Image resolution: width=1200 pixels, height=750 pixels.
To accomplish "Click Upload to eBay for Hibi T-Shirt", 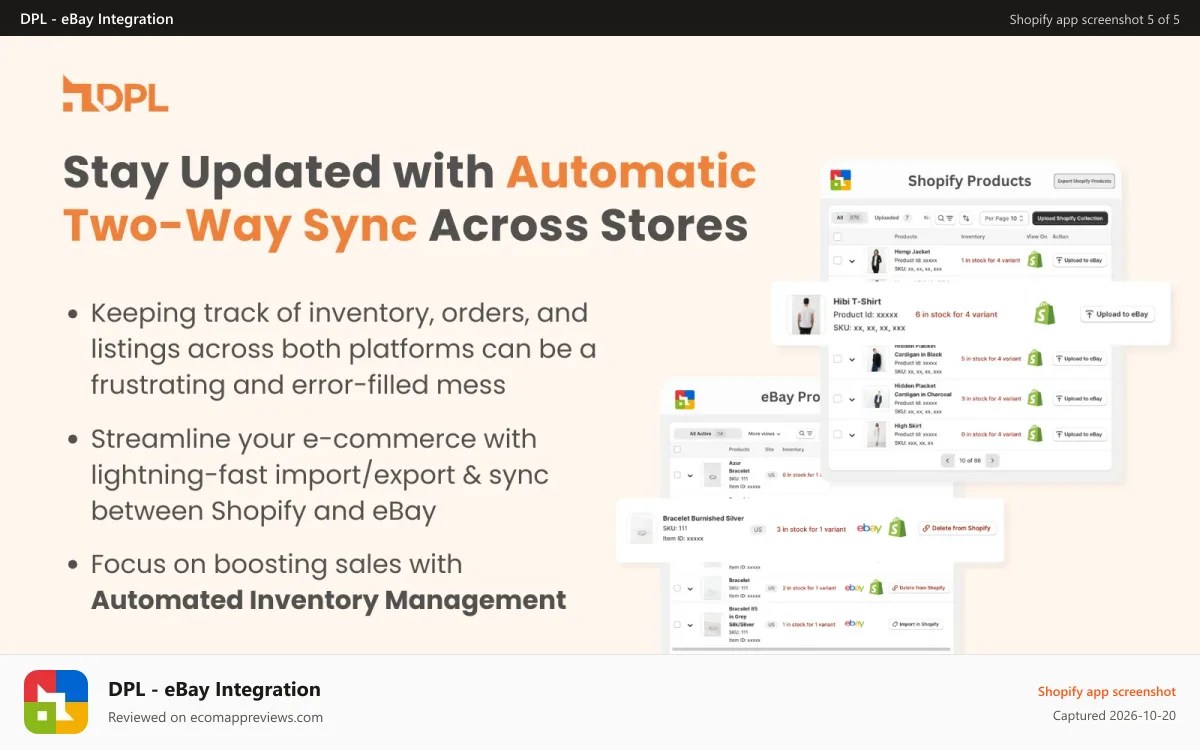I will pos(1118,314).
